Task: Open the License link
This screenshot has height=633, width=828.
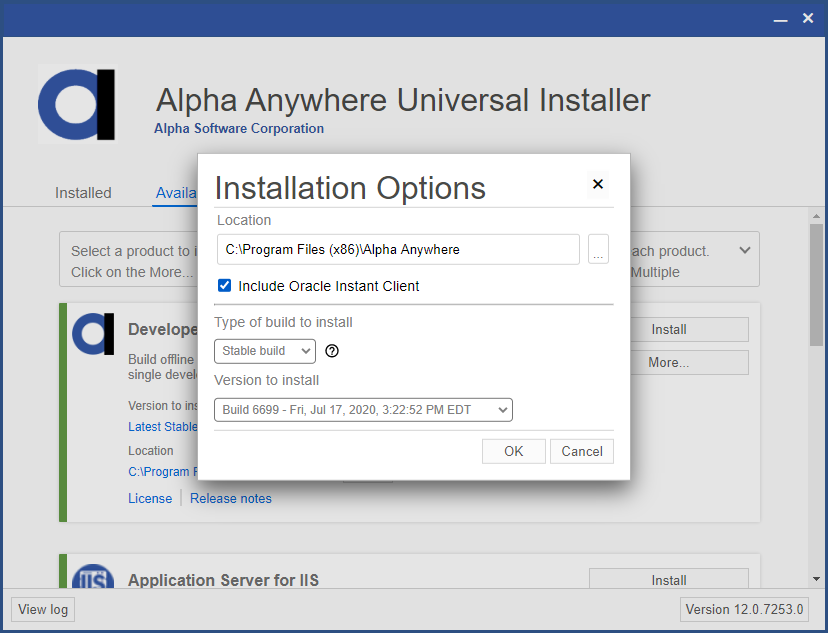Action: pos(150,498)
